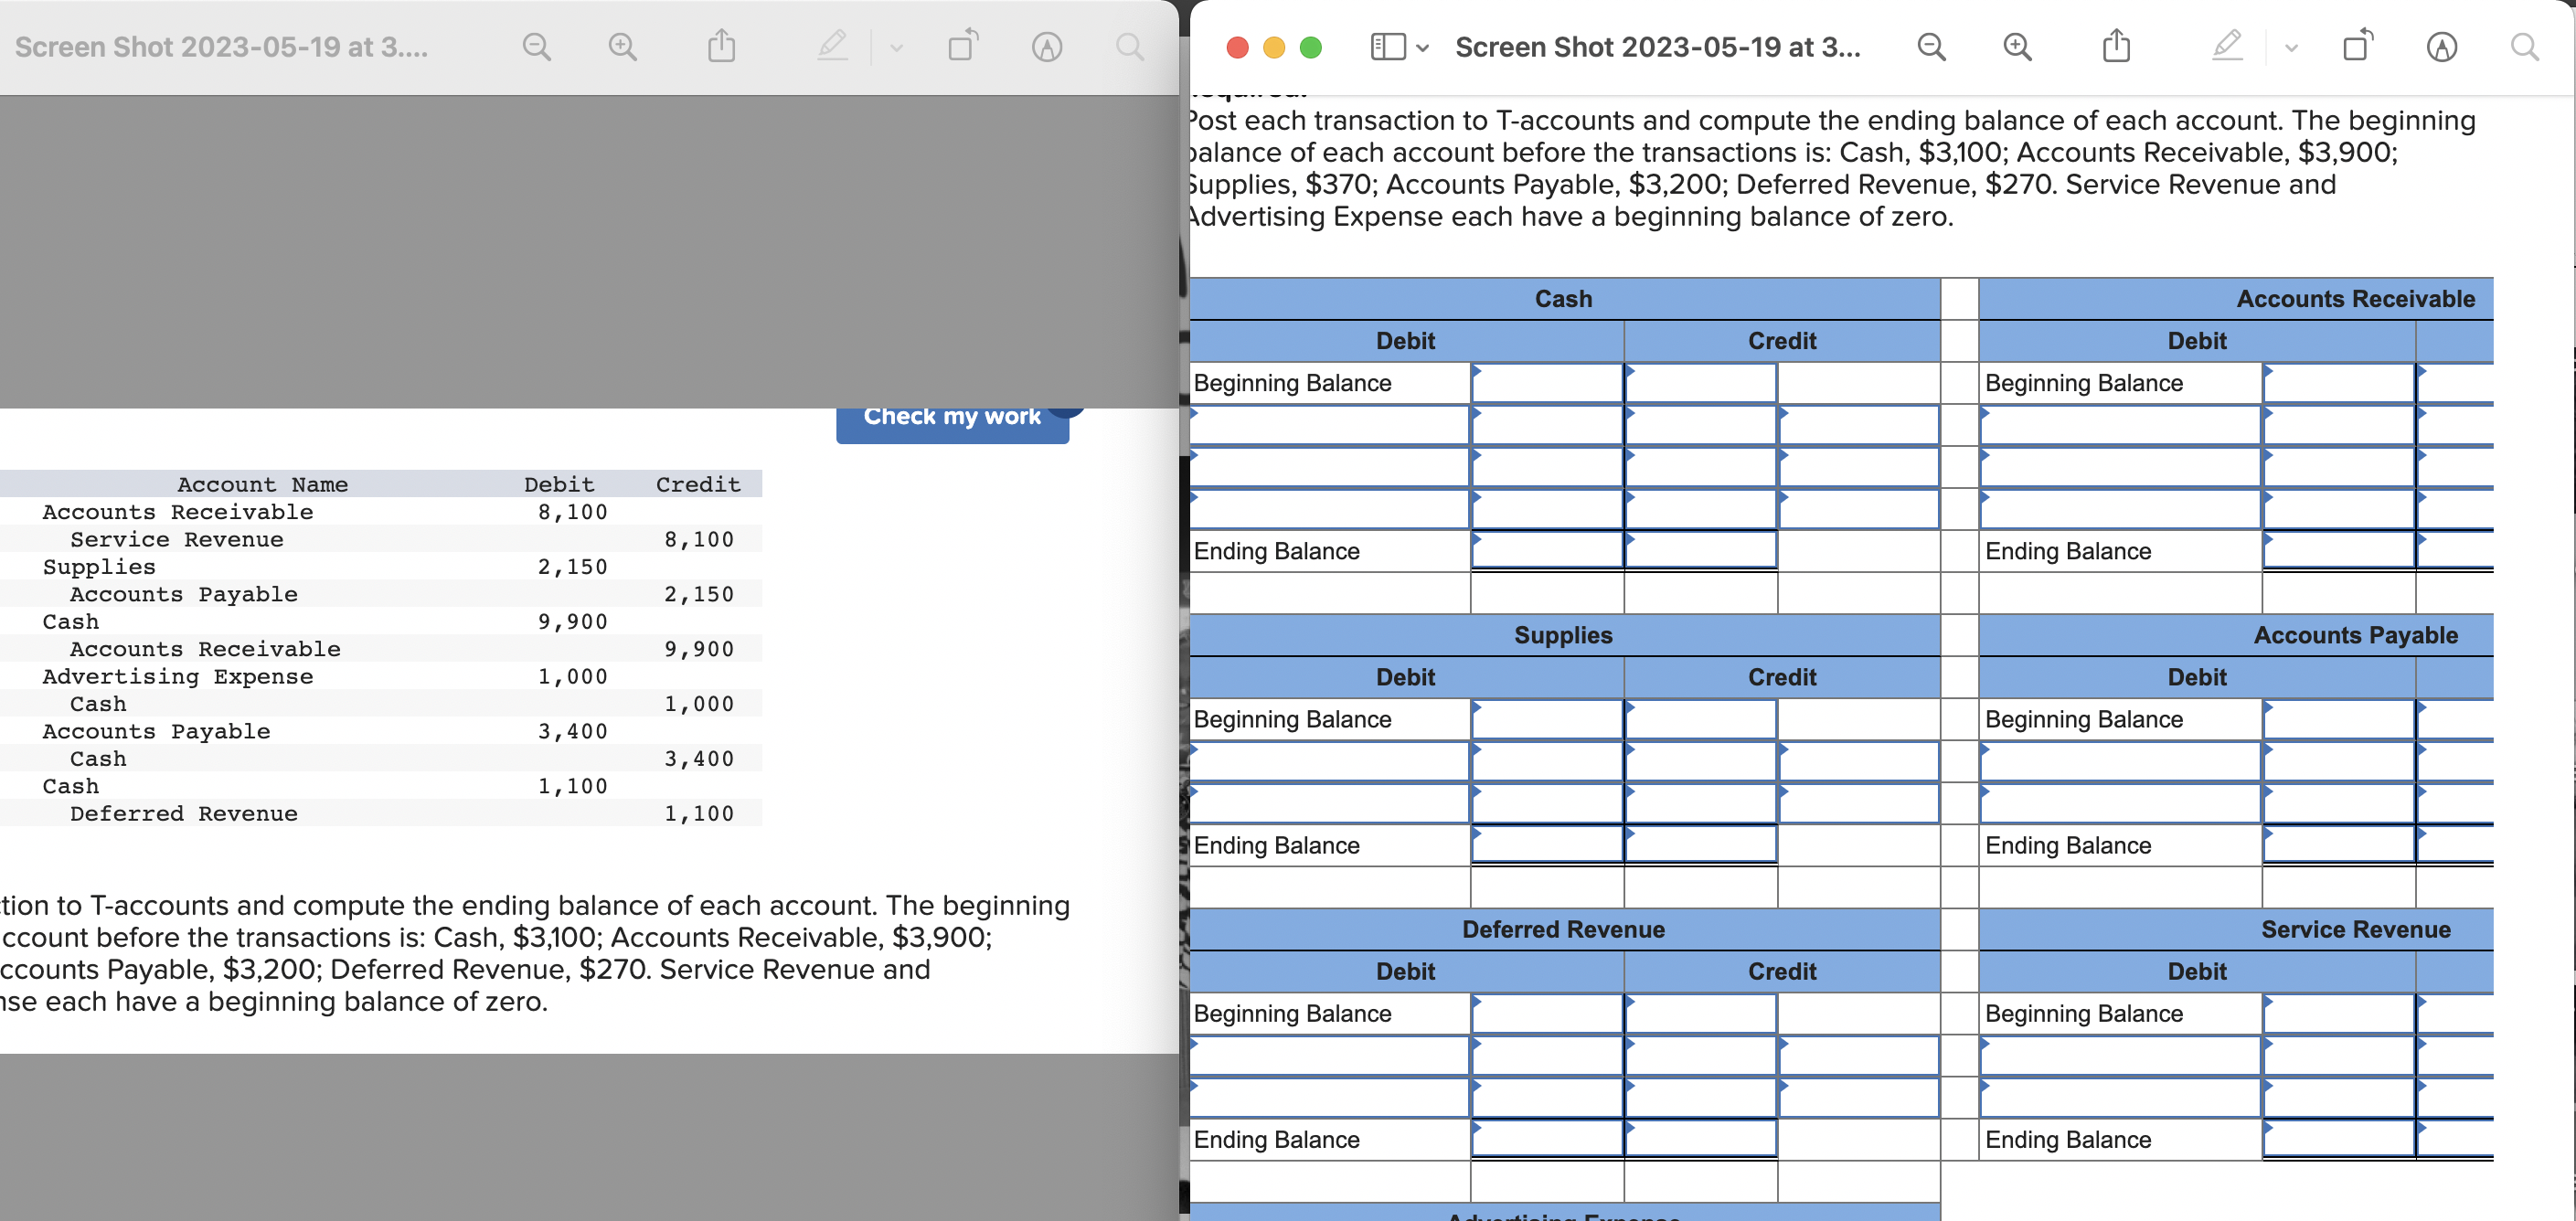
Task: Click Supplies Ending Balance debit field
Action: tap(1546, 845)
